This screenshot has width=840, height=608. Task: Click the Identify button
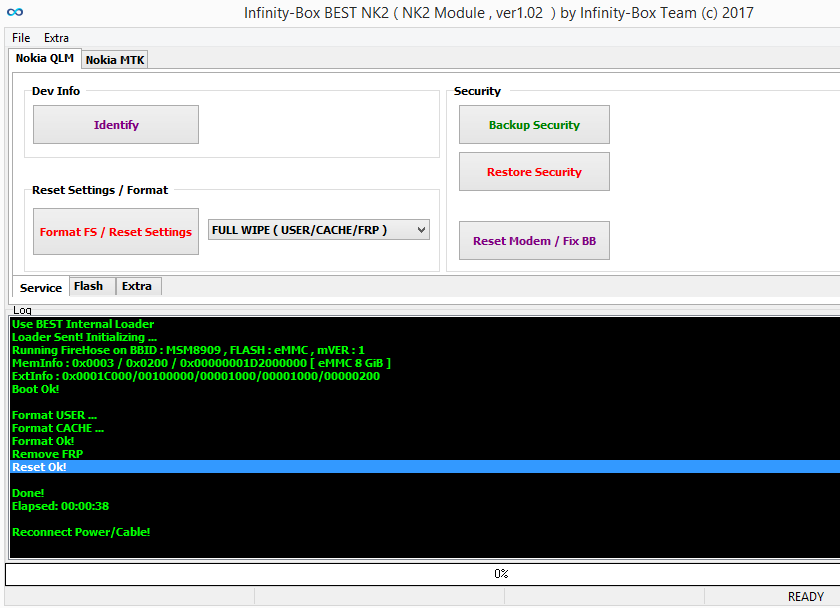[x=116, y=125]
